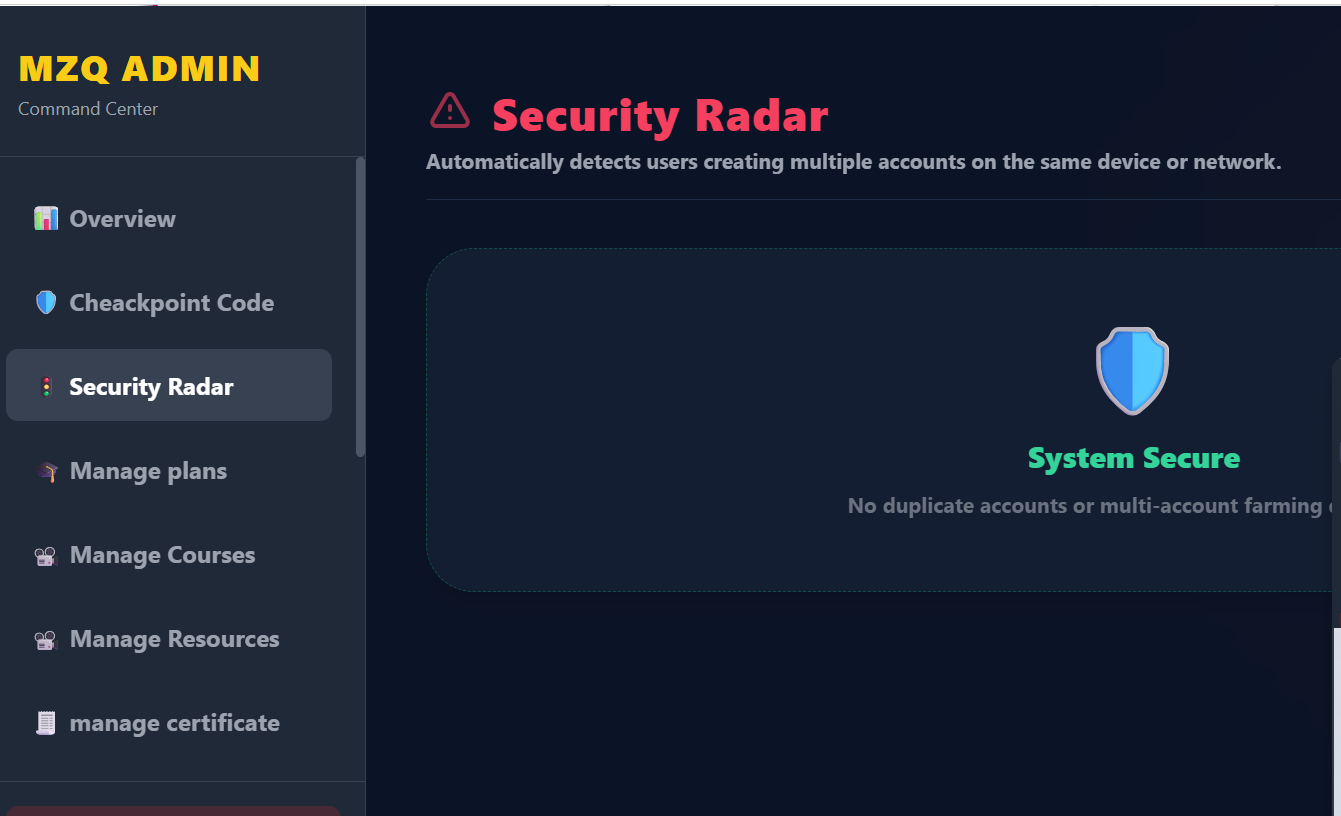Click the red Security Radar page heading
This screenshot has height=816, width=1341.
point(660,116)
